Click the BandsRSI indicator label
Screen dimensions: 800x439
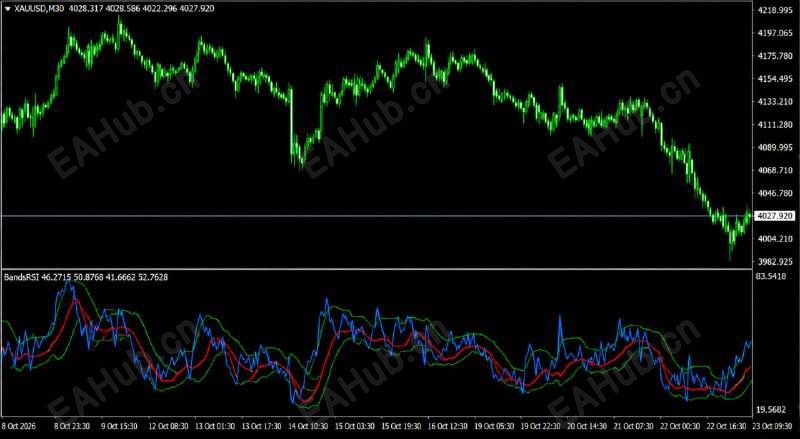[21, 277]
